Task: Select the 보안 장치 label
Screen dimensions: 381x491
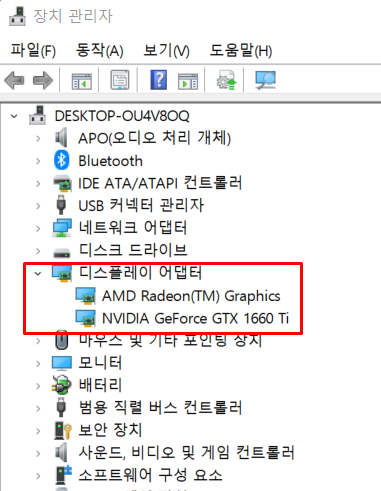Action: [x=110, y=430]
